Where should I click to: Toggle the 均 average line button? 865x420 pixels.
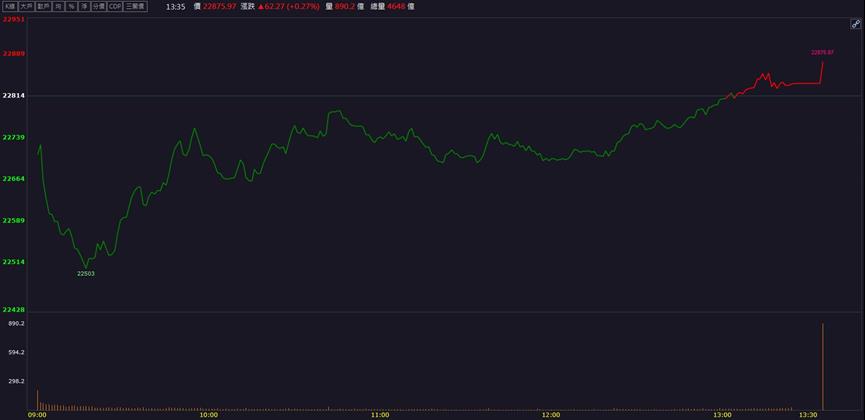[x=58, y=7]
